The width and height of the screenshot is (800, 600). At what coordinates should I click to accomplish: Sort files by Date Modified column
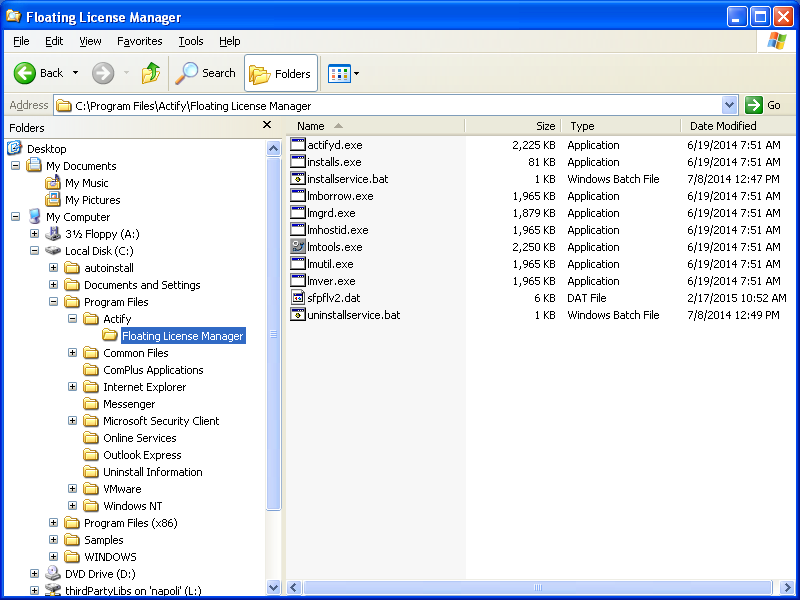[x=722, y=126]
